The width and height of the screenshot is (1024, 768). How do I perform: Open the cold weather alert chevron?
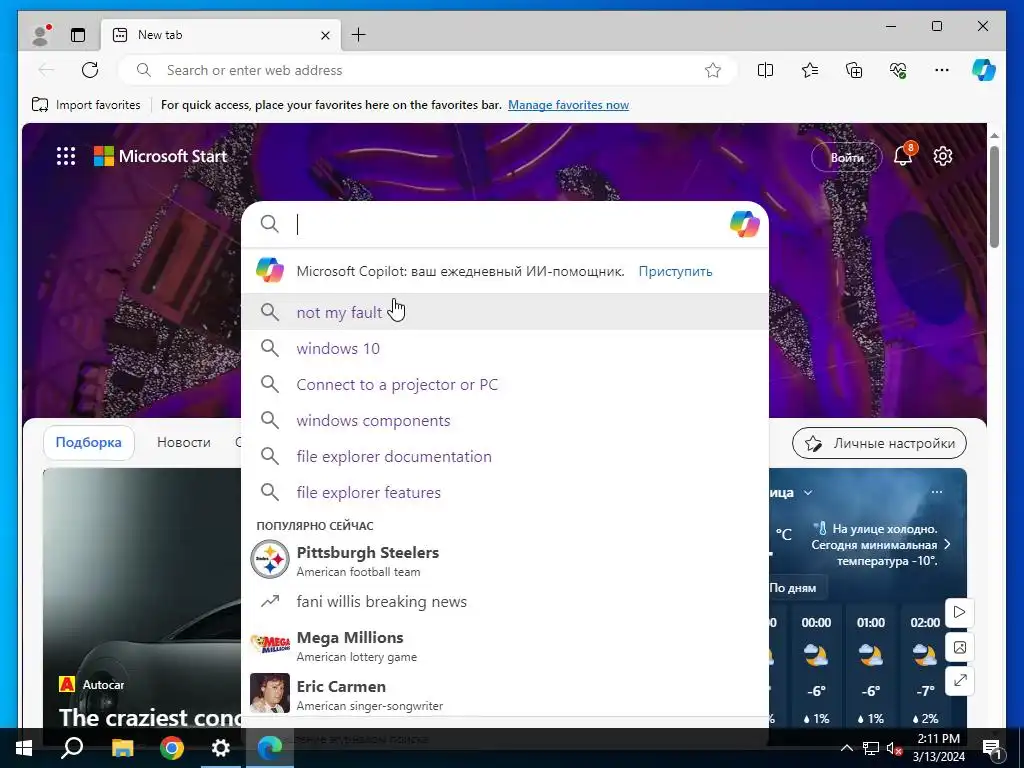[948, 544]
